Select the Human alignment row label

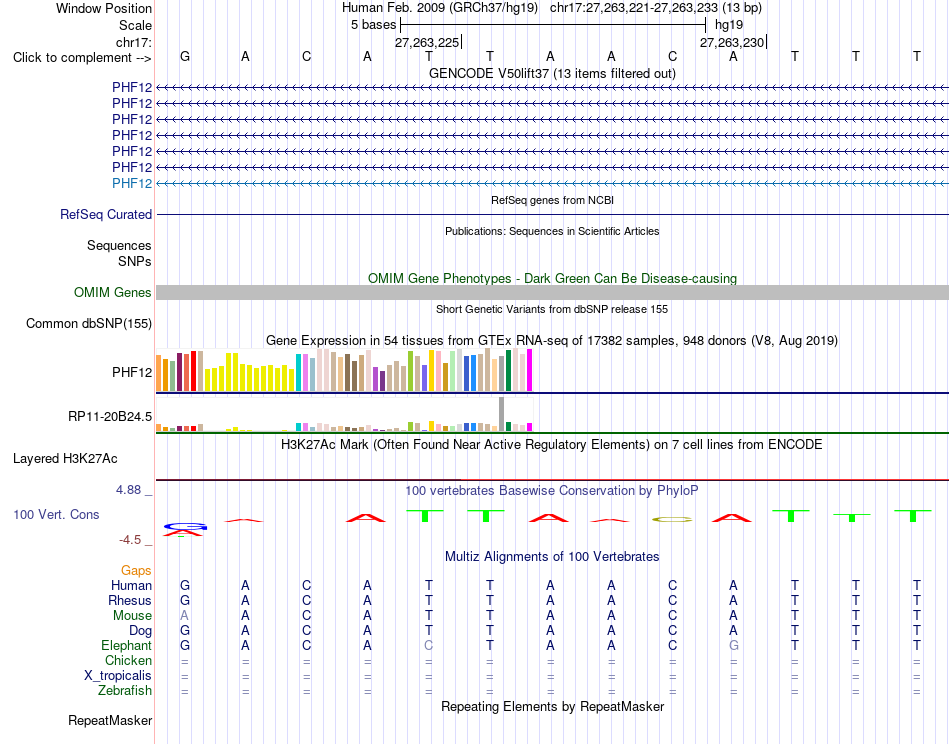[x=131, y=585]
